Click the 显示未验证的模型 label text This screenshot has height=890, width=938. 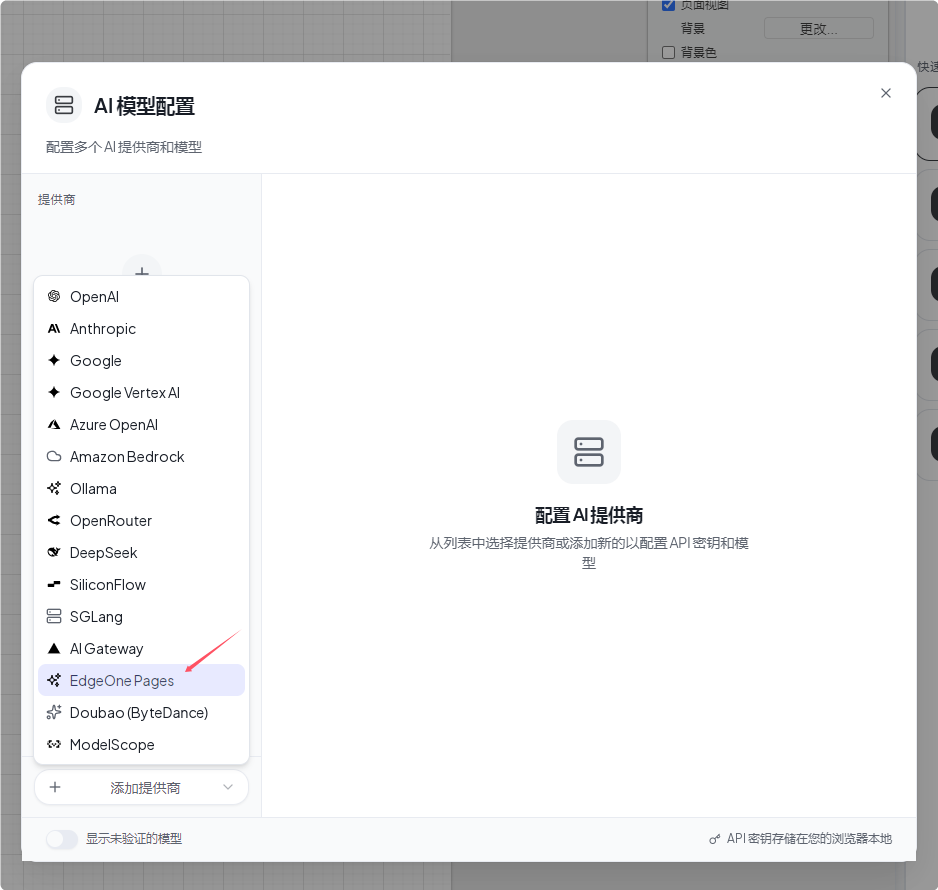[x=134, y=839]
